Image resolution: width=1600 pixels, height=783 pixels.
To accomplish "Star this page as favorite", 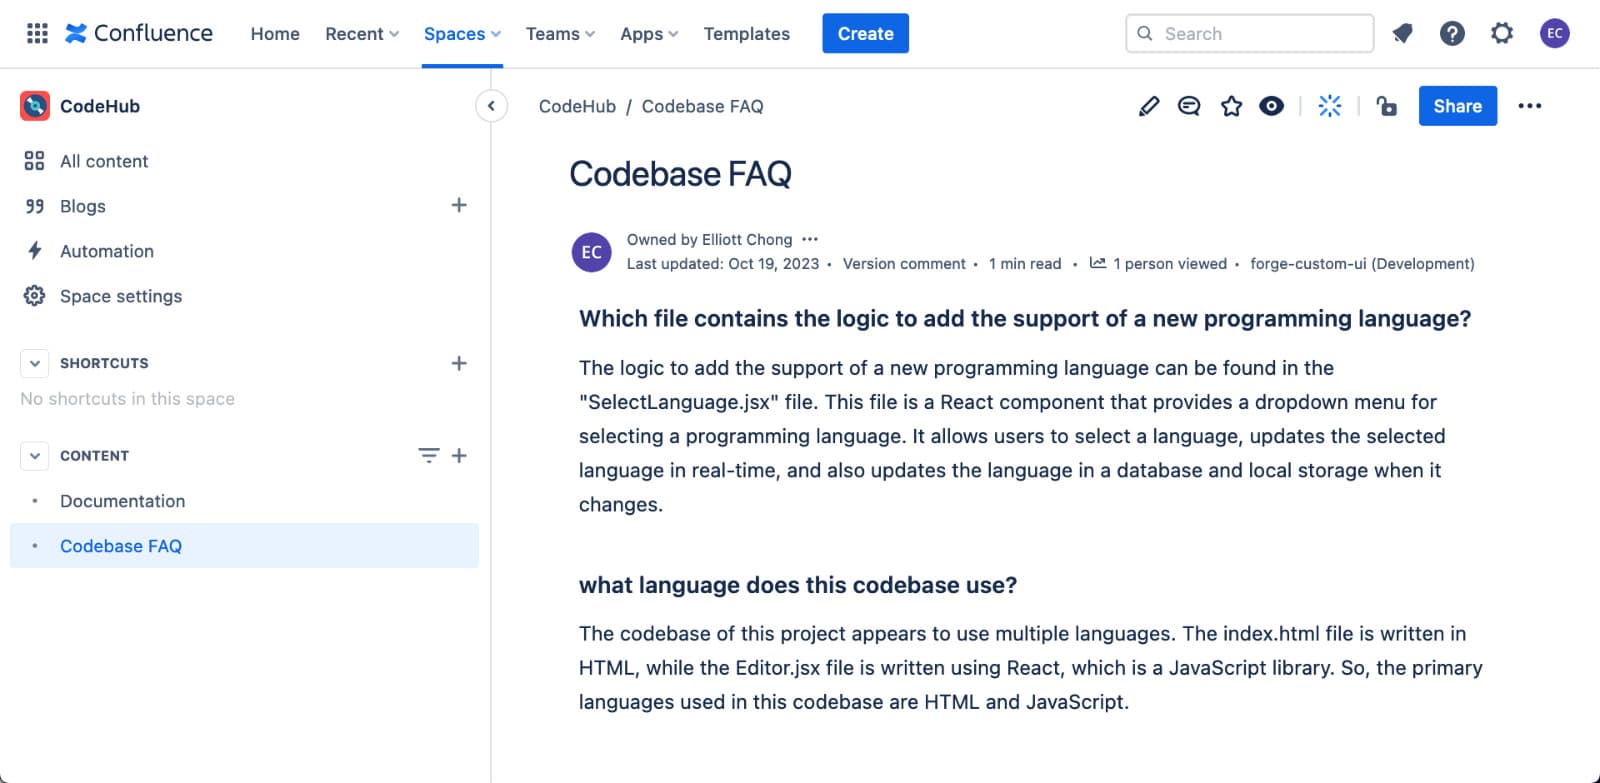I will coord(1231,106).
